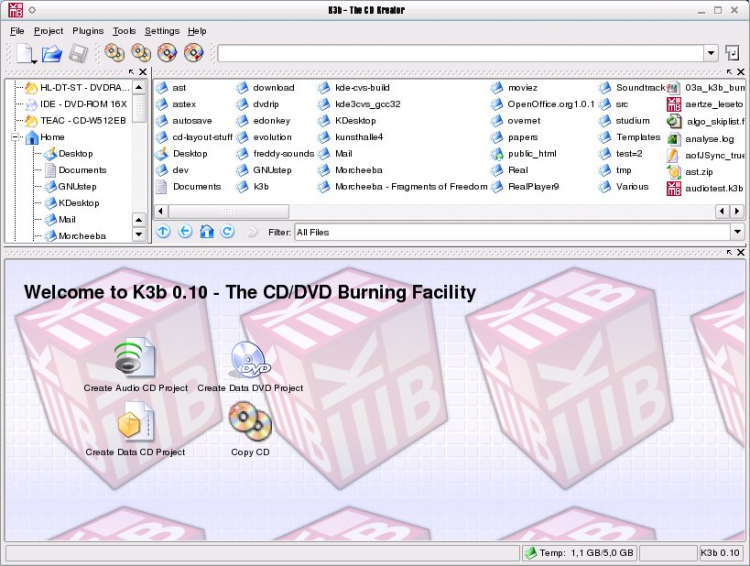The image size is (750, 566).
Task: Open the download folder in file view
Action: [x=265, y=88]
